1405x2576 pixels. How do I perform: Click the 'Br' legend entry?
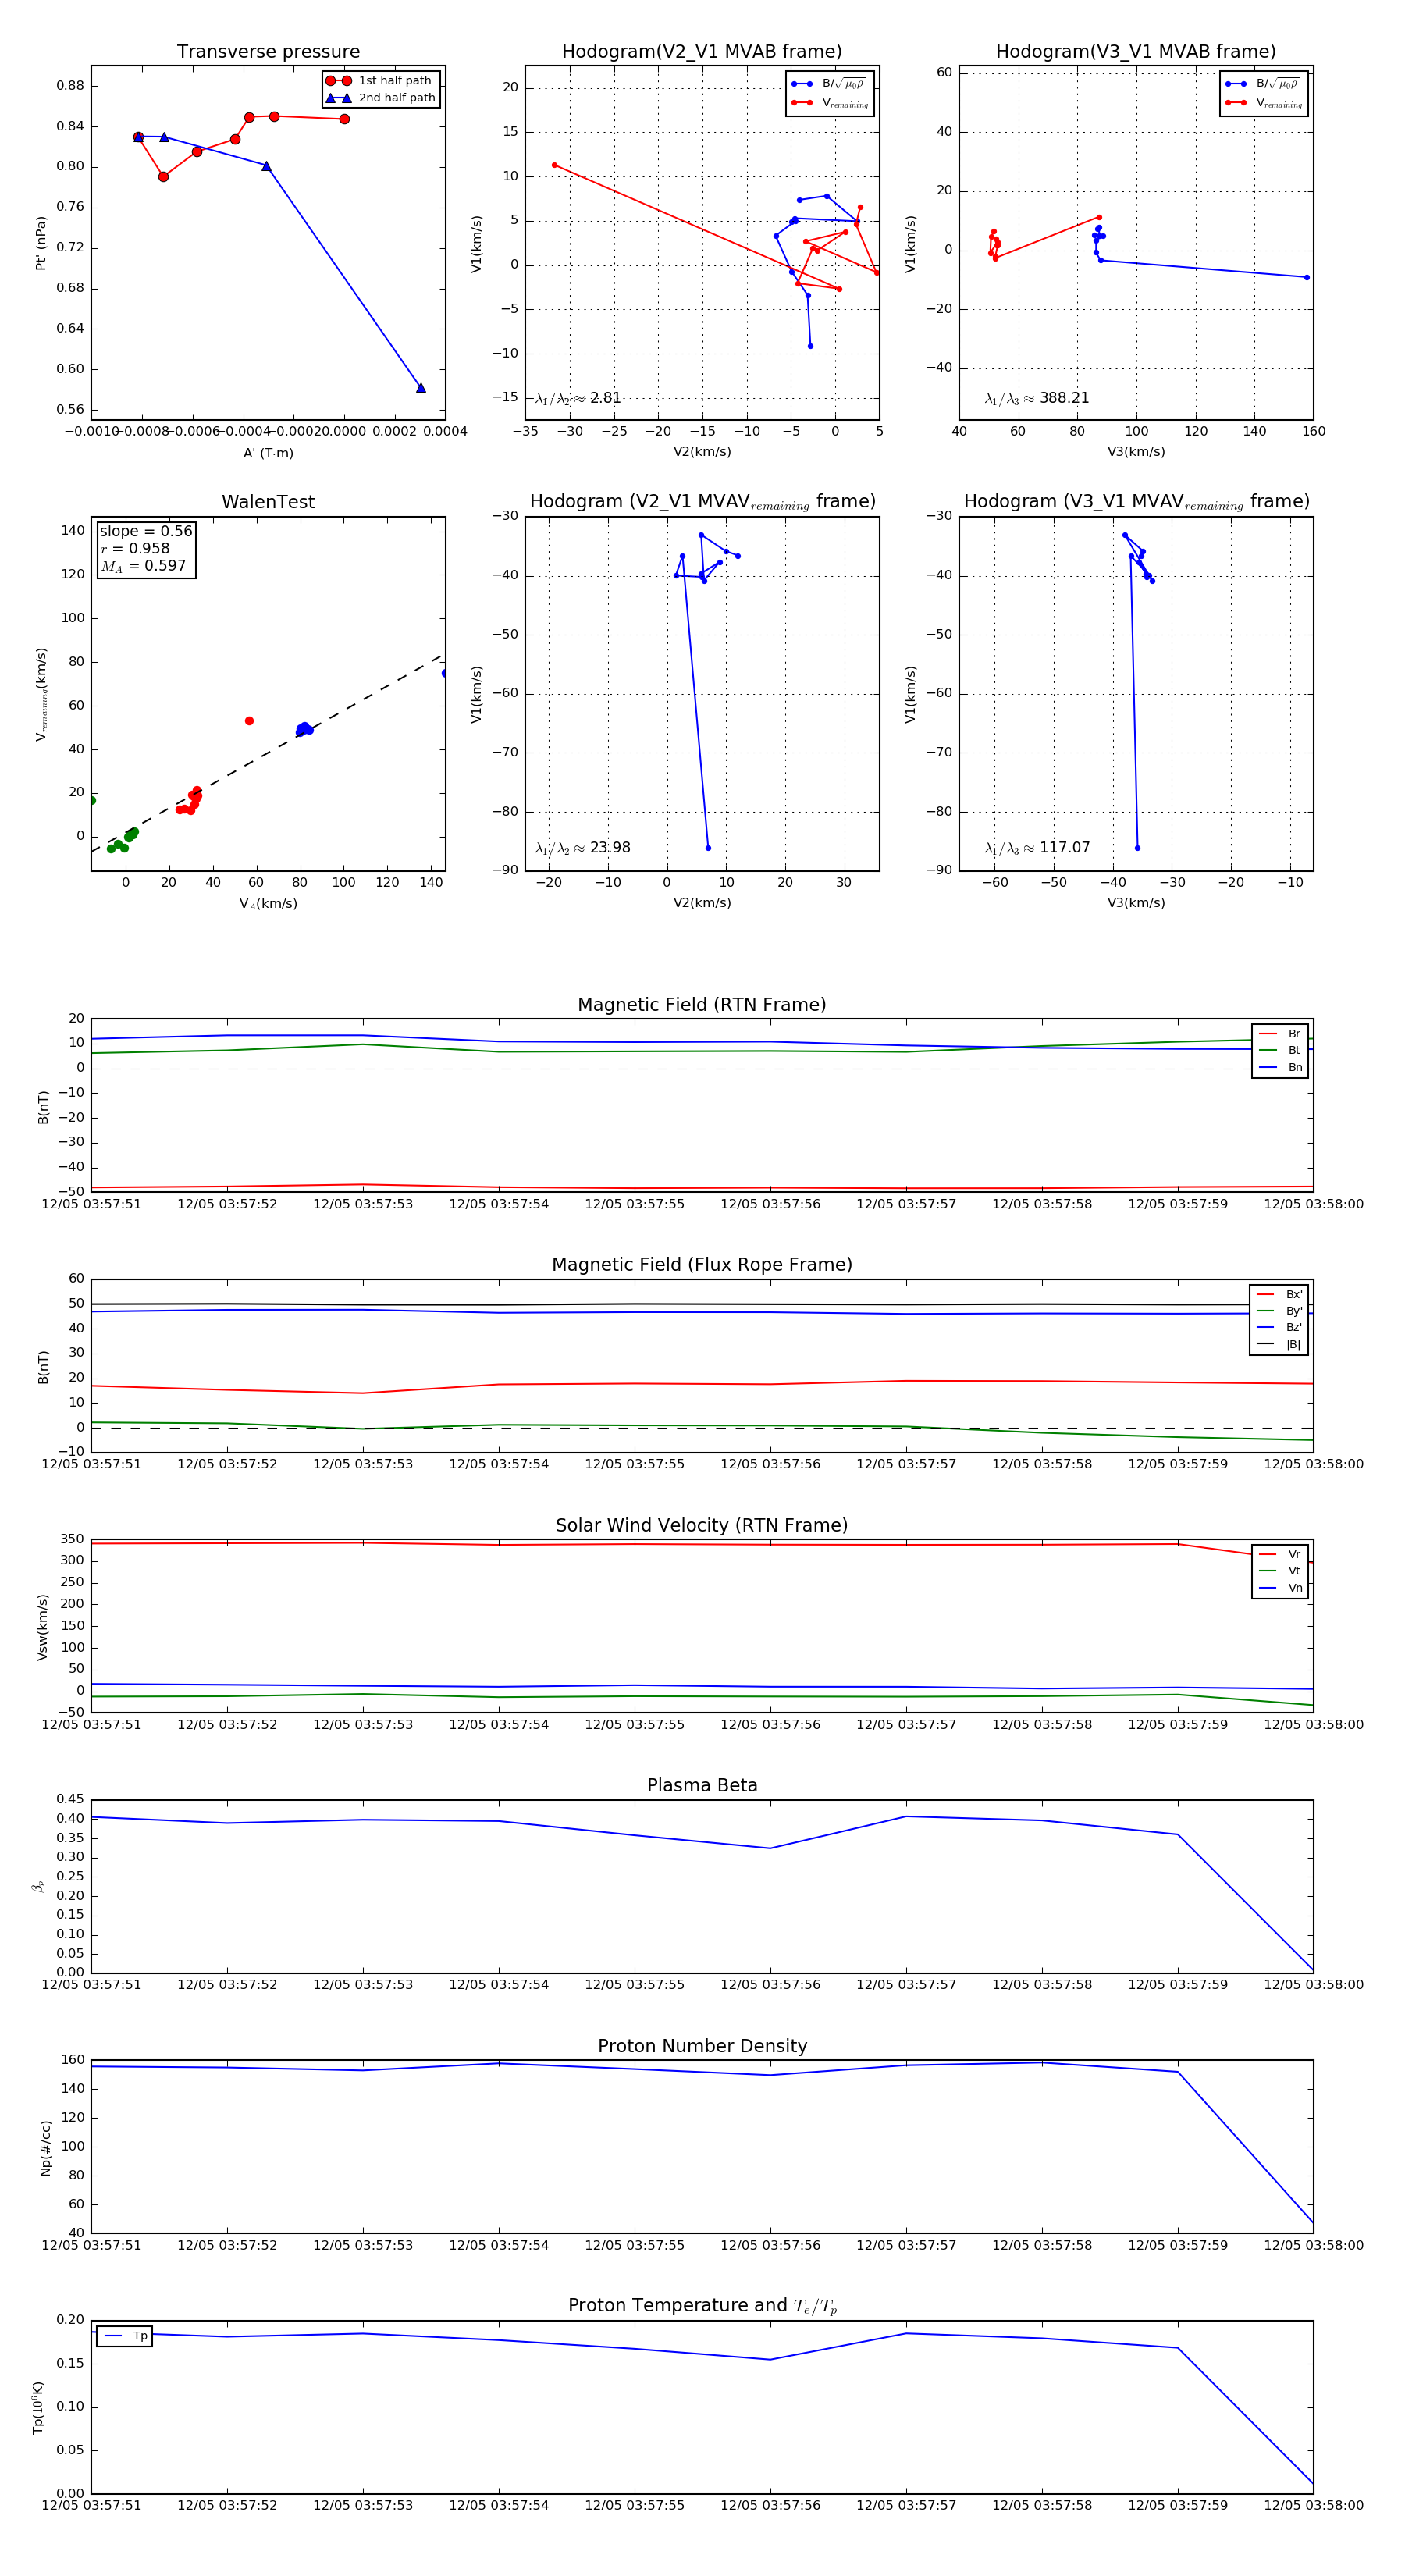(x=1281, y=1034)
